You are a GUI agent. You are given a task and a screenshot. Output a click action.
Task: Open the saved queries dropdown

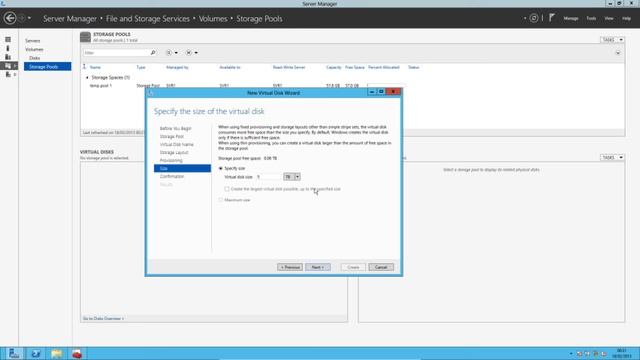tap(191, 53)
